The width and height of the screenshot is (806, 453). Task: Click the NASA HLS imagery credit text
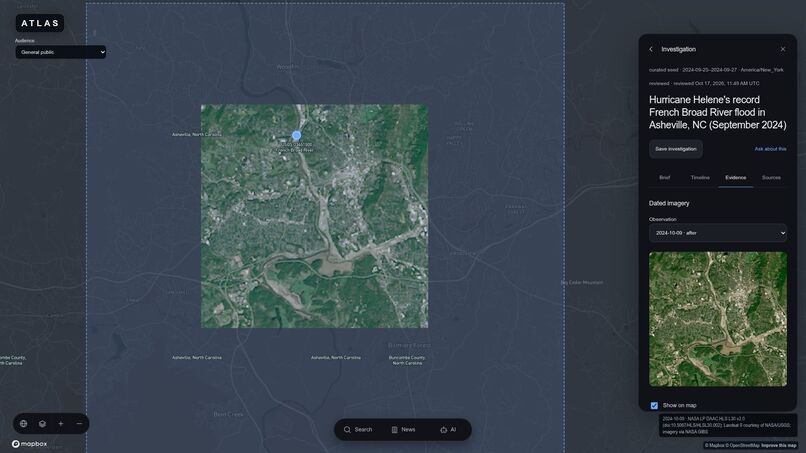727,426
